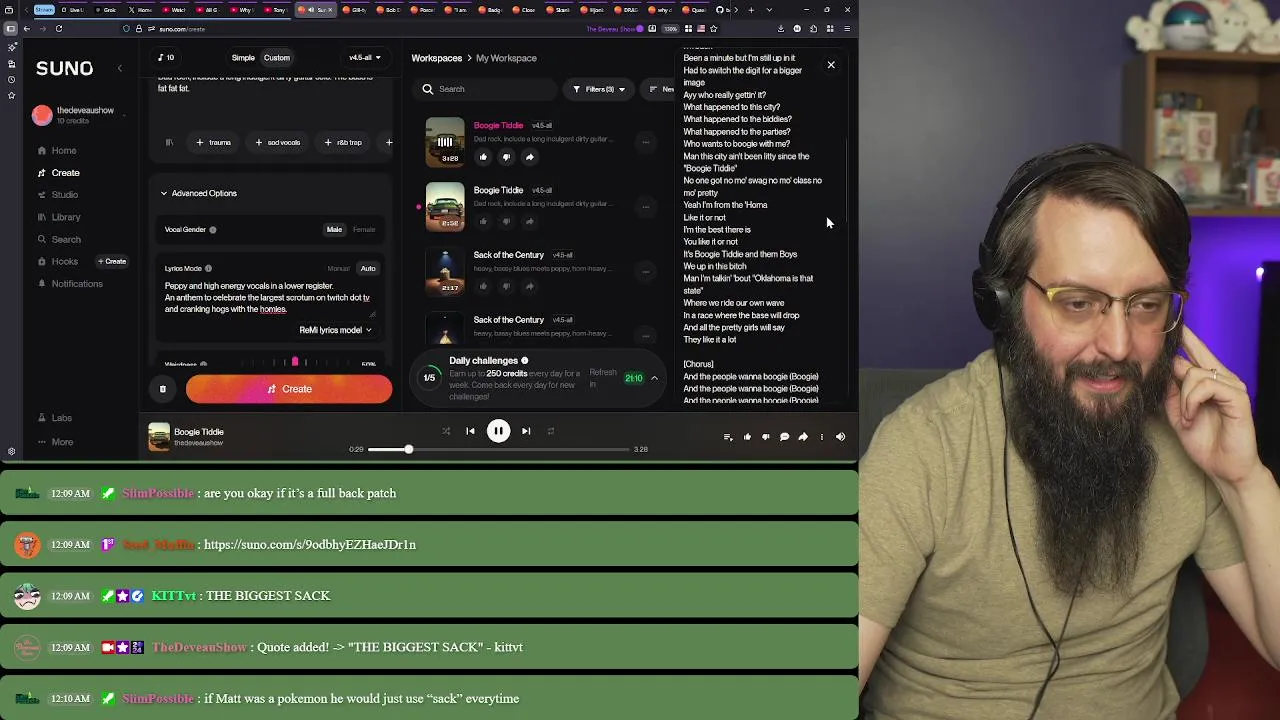The image size is (1280, 720).
Task: Add the sad vocals style tag
Action: pyautogui.click(x=278, y=142)
